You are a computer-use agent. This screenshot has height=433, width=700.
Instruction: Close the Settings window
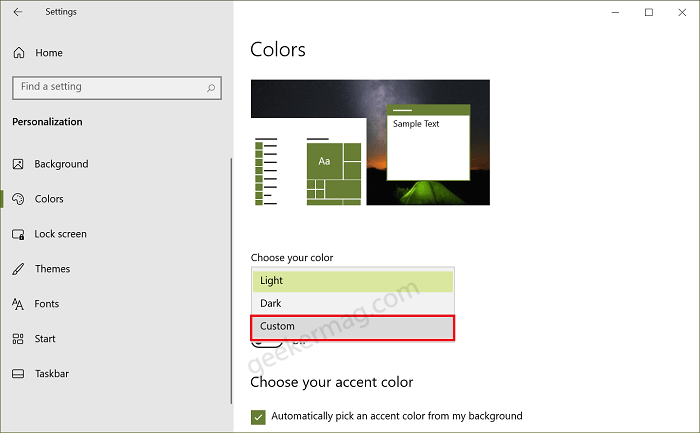point(682,12)
